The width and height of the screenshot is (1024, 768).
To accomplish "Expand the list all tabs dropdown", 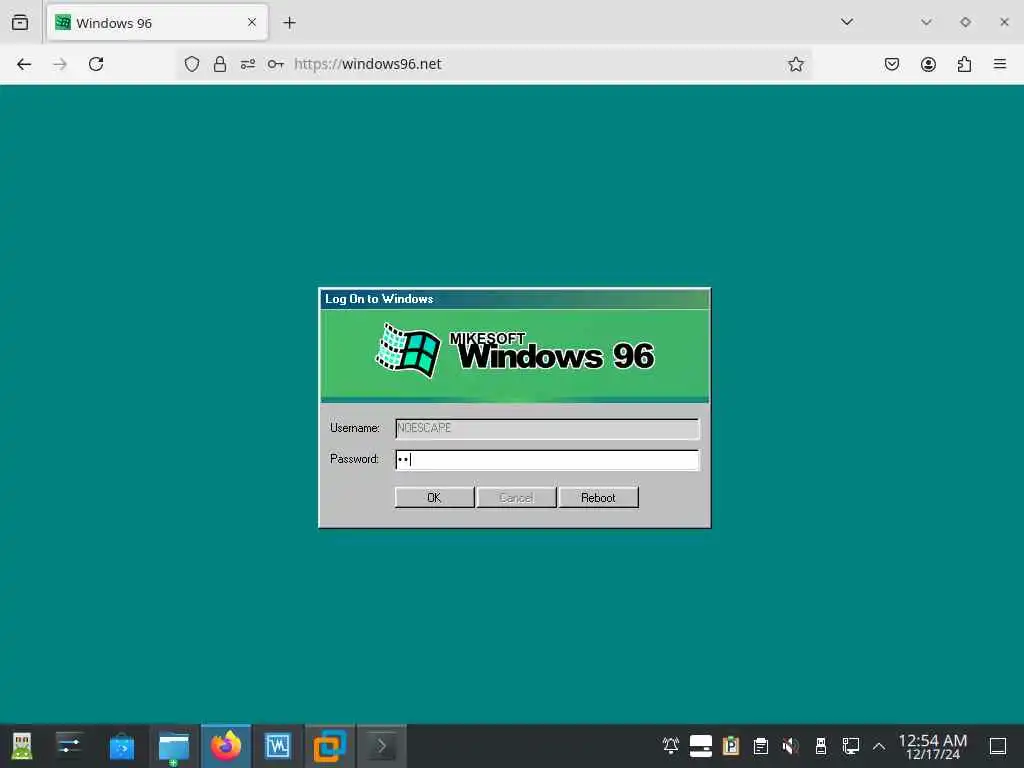I will tap(847, 22).
